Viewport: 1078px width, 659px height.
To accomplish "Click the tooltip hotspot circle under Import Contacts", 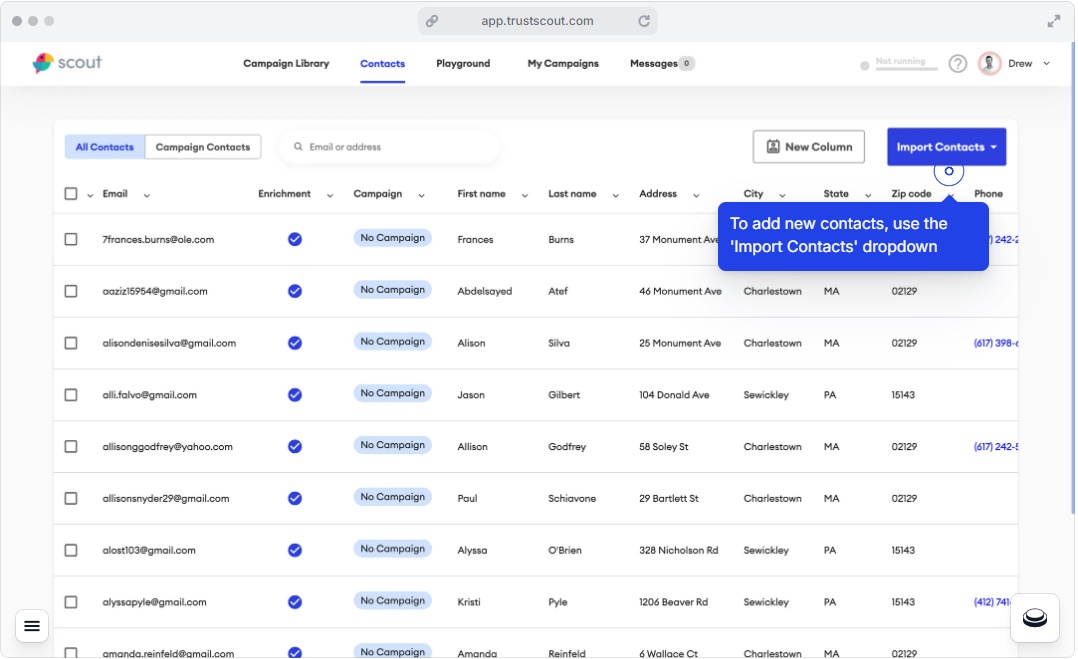I will click(949, 171).
